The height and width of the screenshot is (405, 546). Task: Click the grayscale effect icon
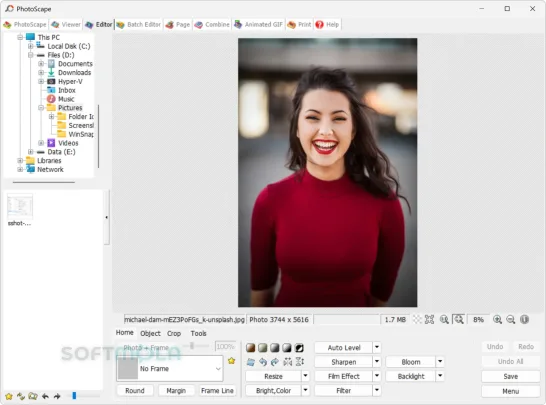275,348
